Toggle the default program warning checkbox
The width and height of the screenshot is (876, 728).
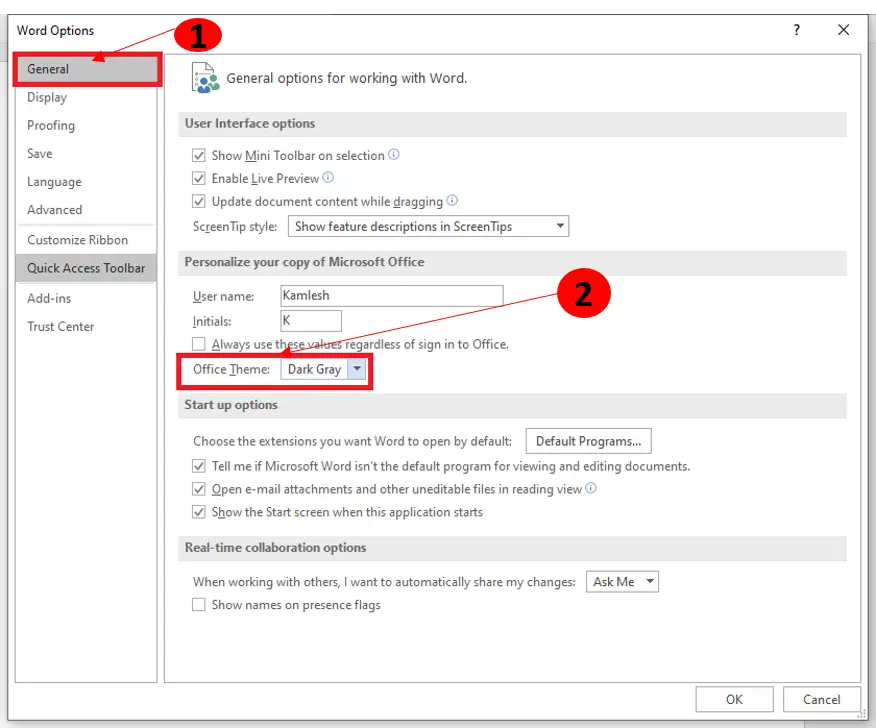(199, 466)
